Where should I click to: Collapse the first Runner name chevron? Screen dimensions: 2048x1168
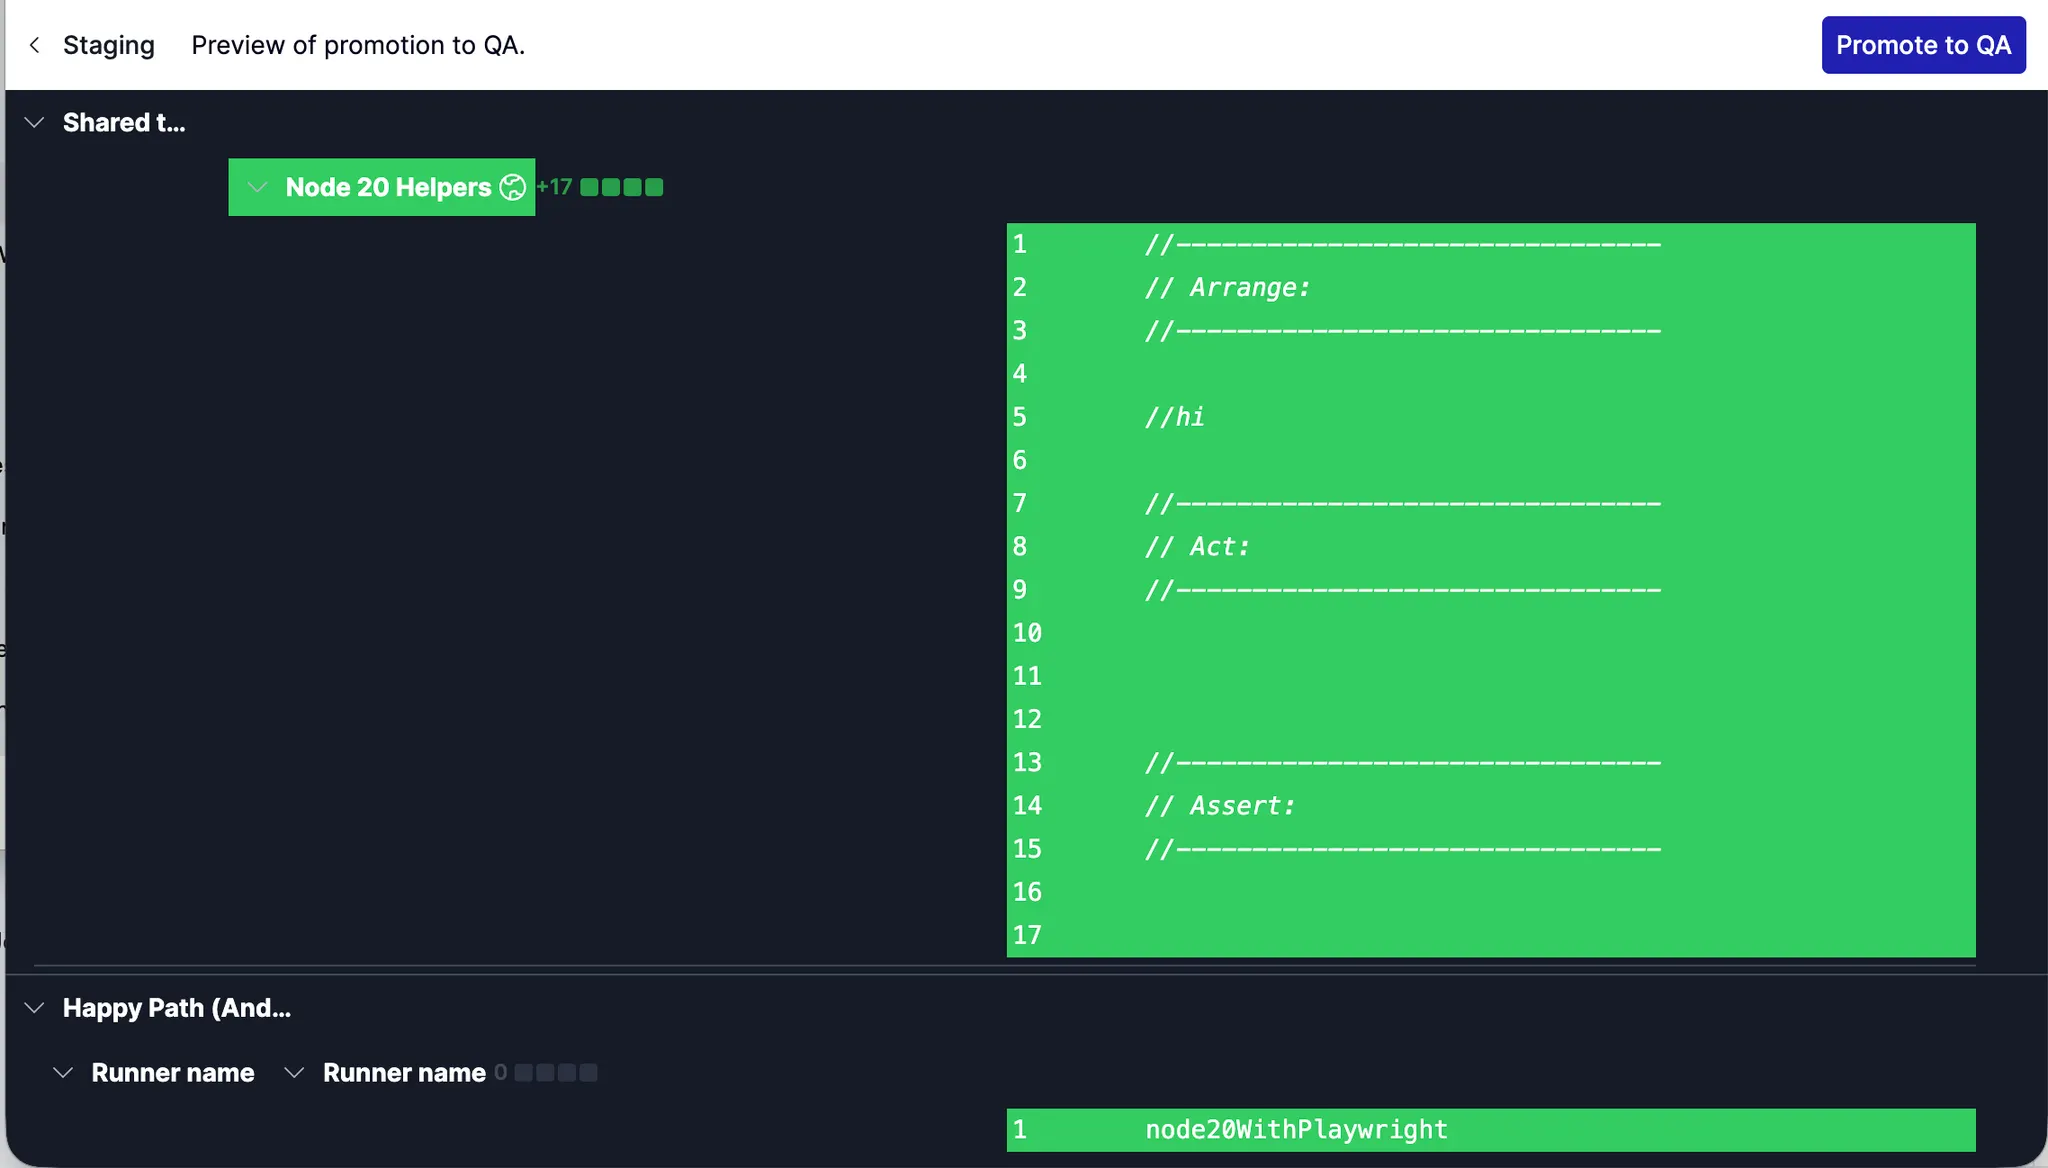pyautogui.click(x=62, y=1073)
